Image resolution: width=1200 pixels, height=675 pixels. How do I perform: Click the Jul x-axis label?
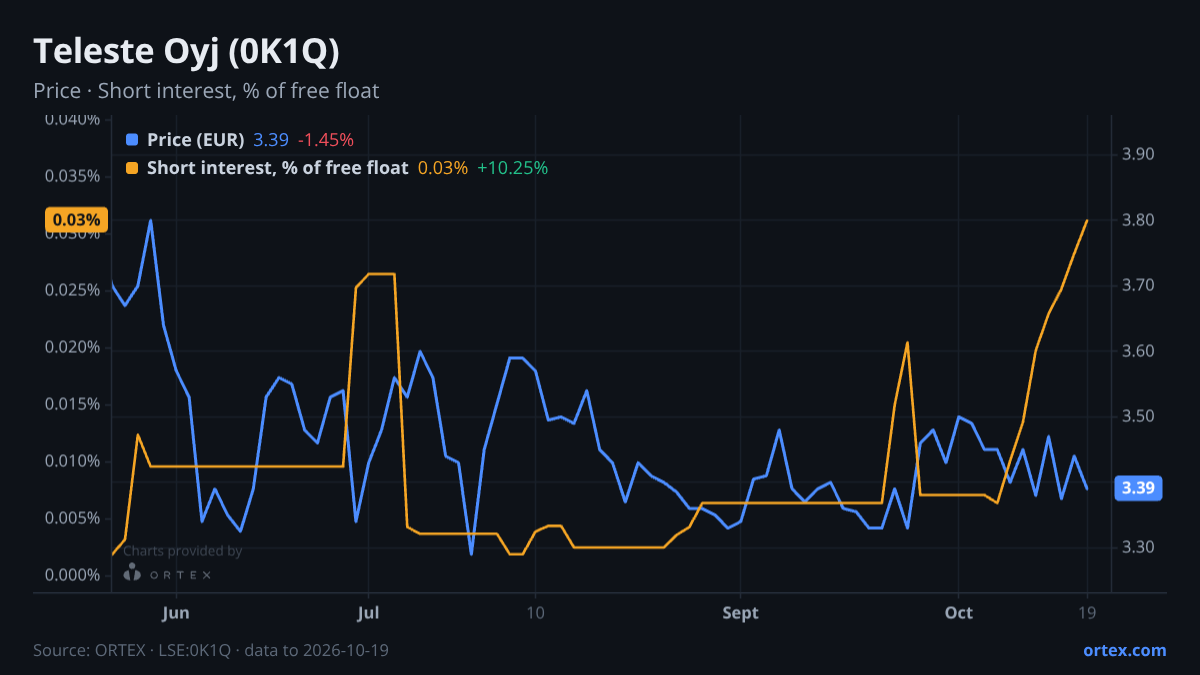[x=368, y=612]
